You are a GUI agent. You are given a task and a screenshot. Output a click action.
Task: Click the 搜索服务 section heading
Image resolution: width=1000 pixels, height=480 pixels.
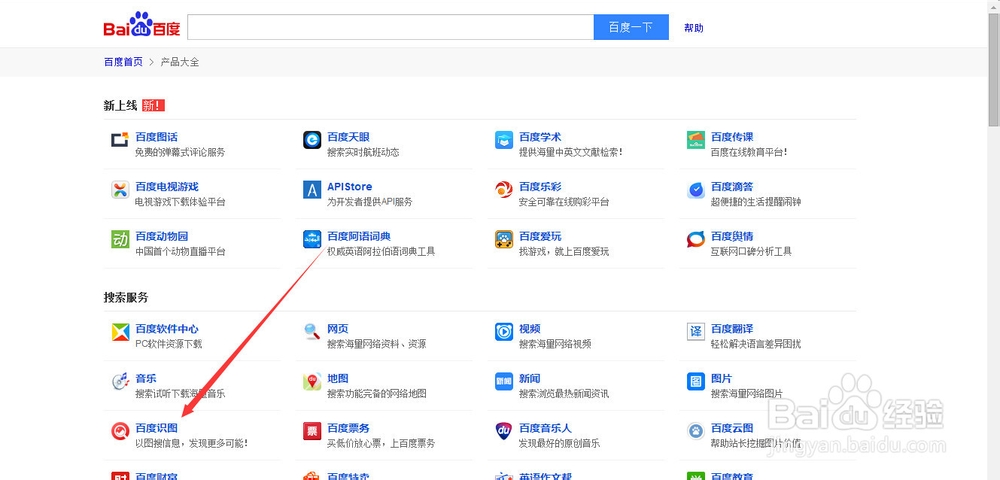point(126,298)
